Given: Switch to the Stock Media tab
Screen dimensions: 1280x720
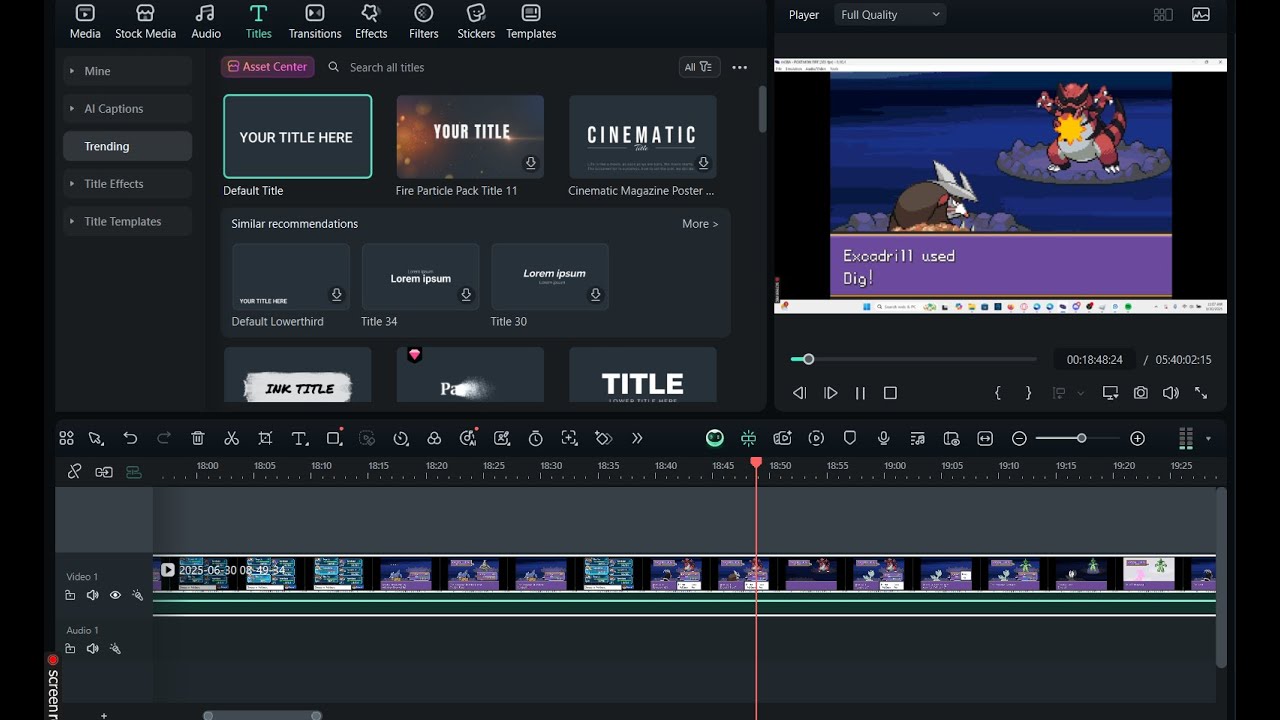Looking at the screenshot, I should pyautogui.click(x=145, y=21).
